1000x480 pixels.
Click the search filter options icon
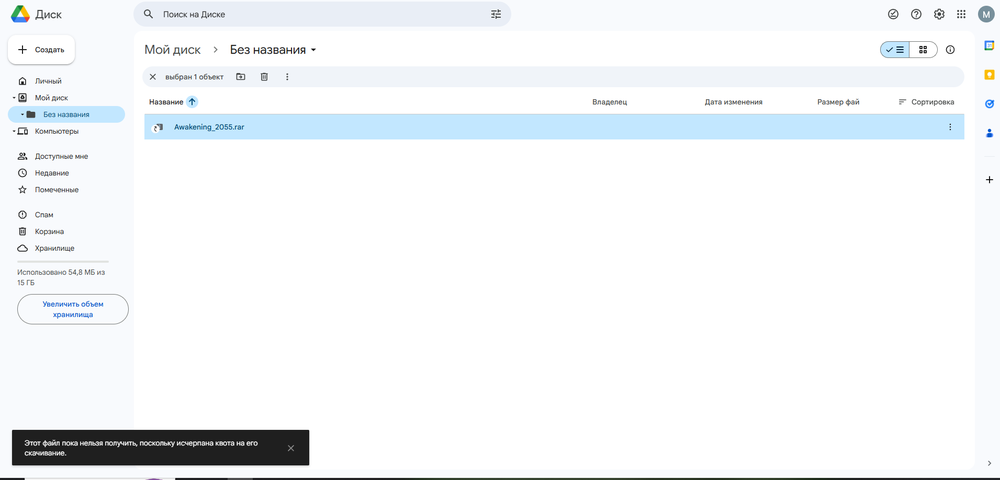click(496, 15)
